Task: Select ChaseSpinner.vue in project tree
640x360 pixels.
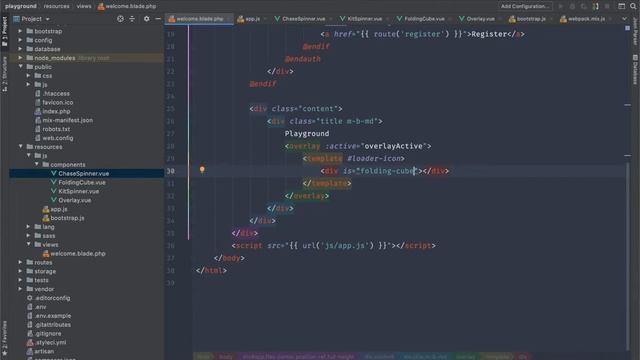Action: [83, 173]
